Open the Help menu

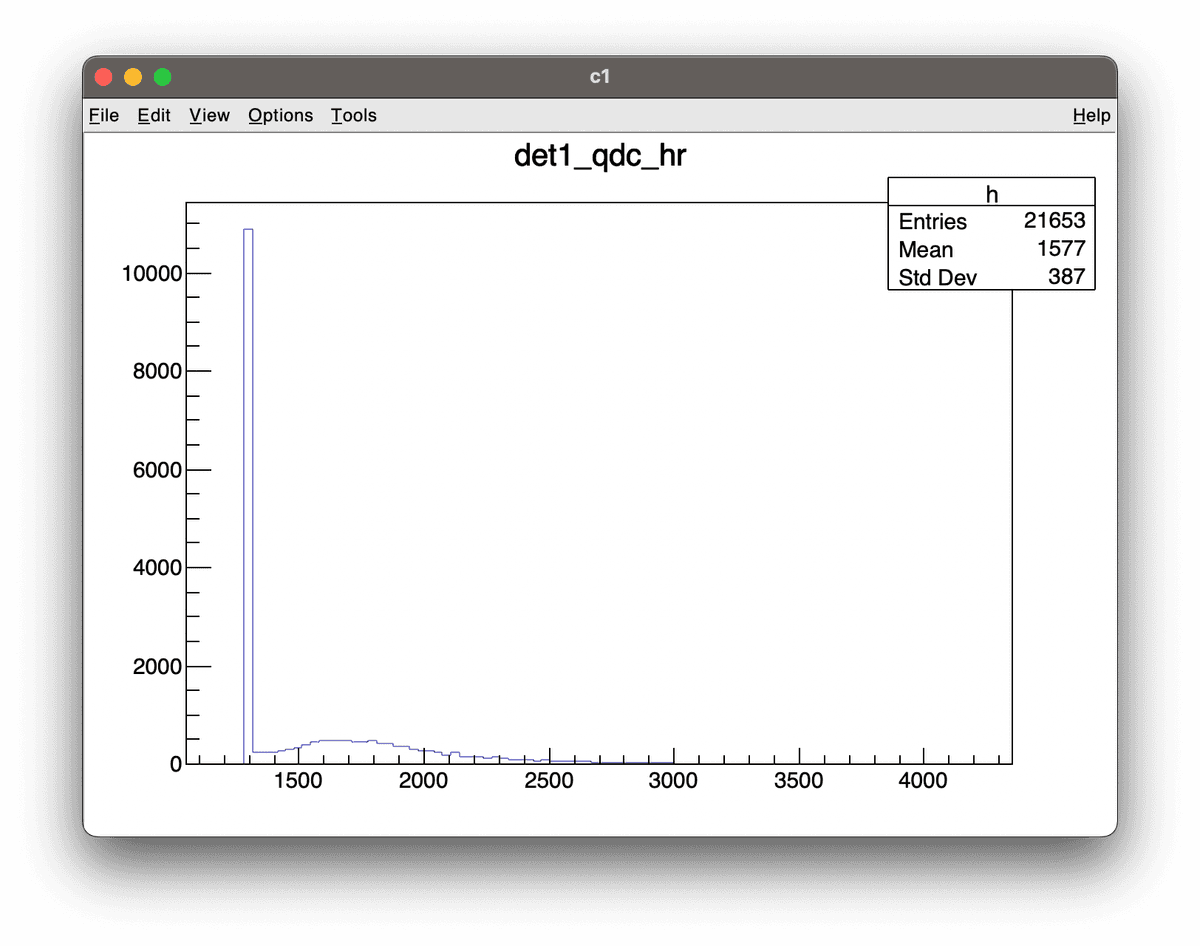1091,115
